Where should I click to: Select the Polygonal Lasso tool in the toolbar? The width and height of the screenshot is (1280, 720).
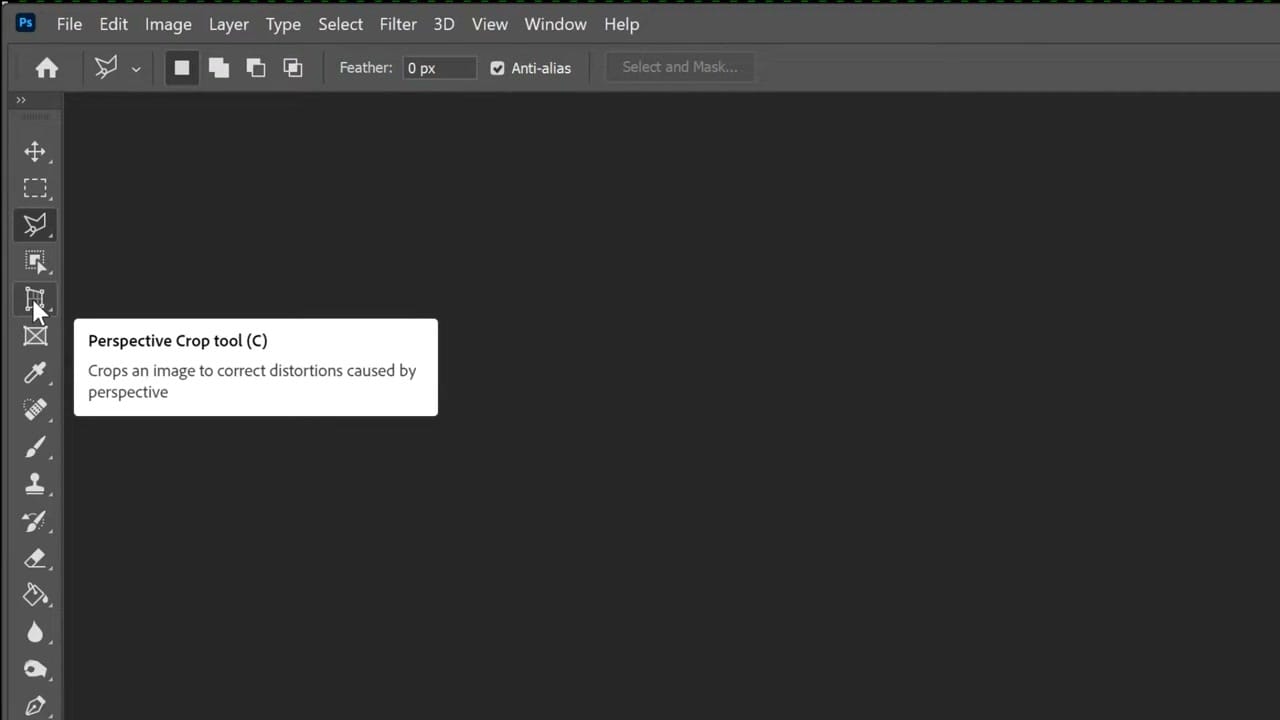(x=35, y=225)
